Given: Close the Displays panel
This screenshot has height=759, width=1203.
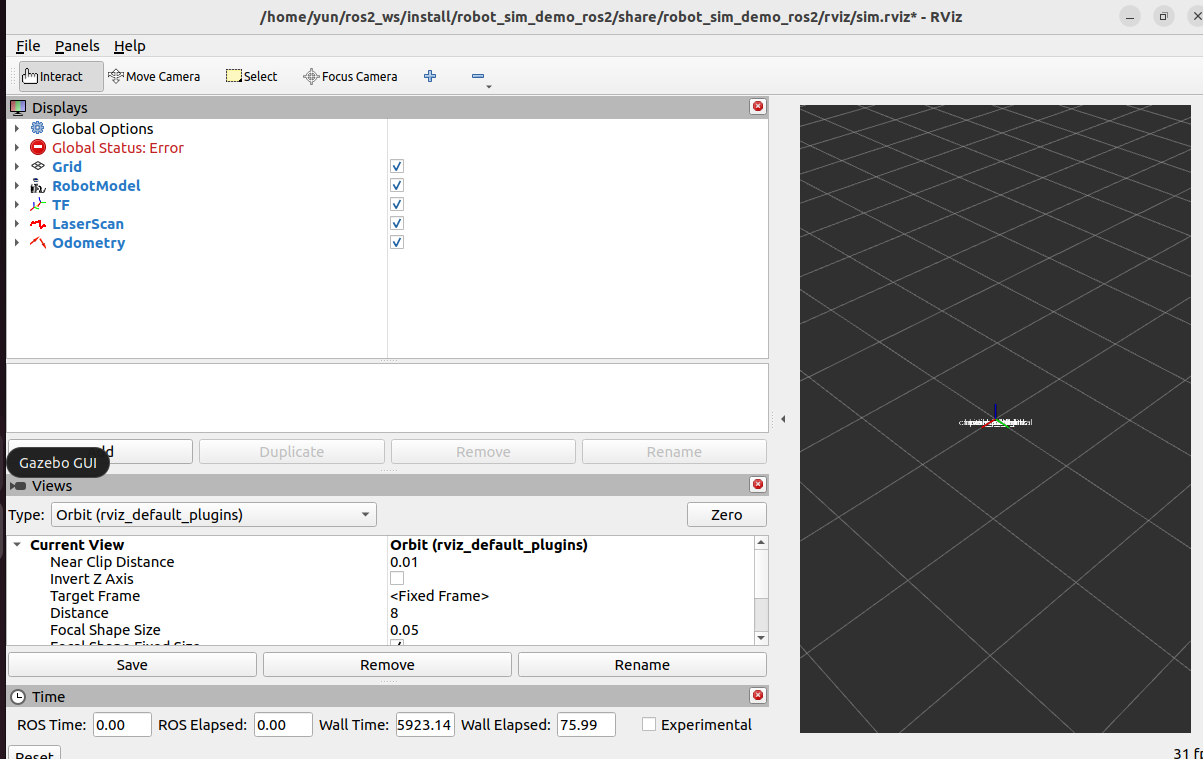Looking at the screenshot, I should [x=758, y=106].
